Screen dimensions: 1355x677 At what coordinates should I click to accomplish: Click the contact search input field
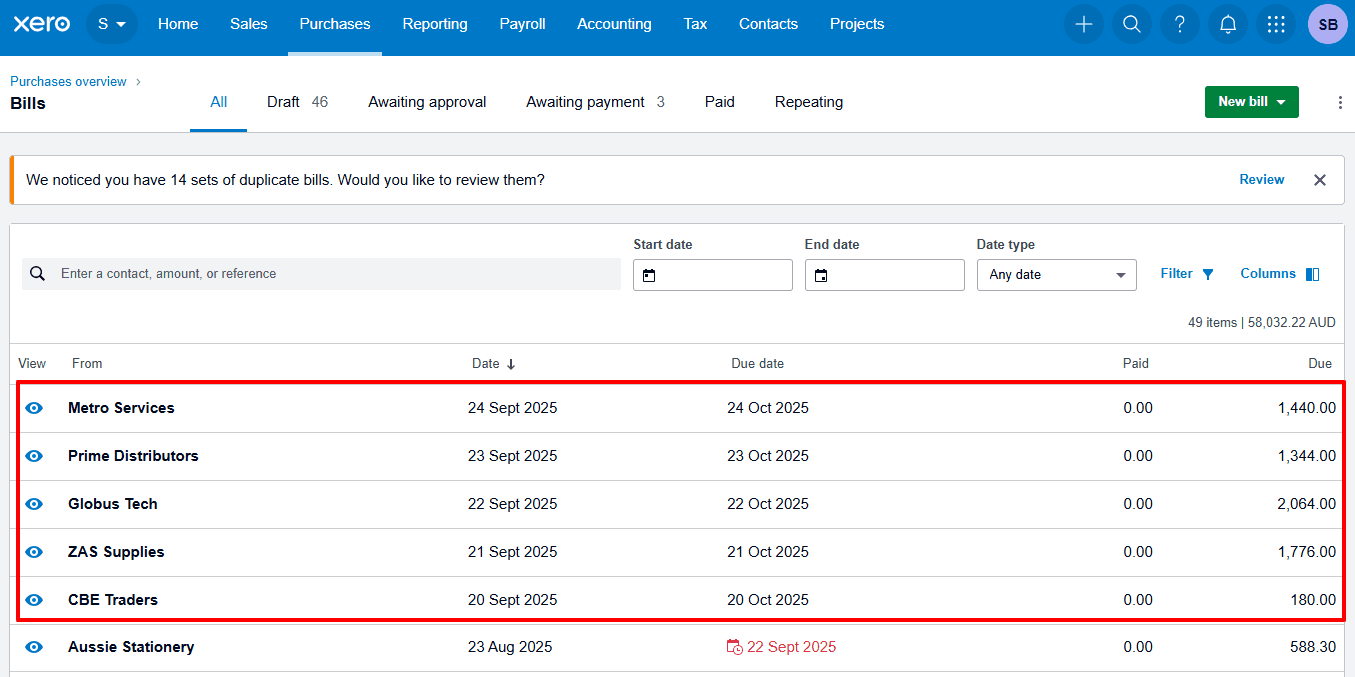[x=320, y=273]
